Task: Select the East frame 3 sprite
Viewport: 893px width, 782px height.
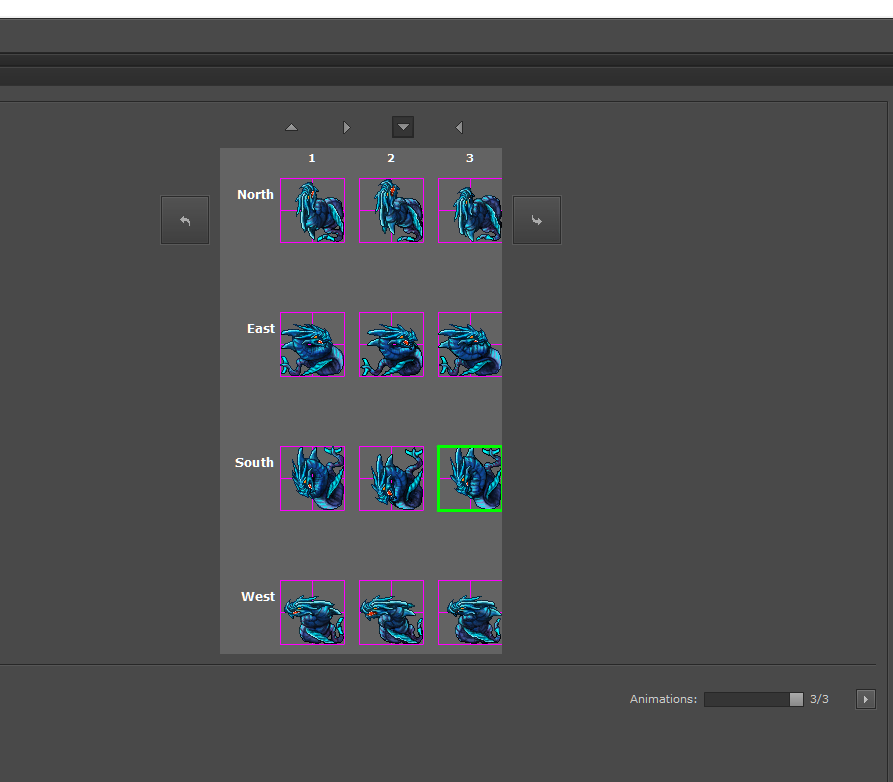Action: coord(469,344)
